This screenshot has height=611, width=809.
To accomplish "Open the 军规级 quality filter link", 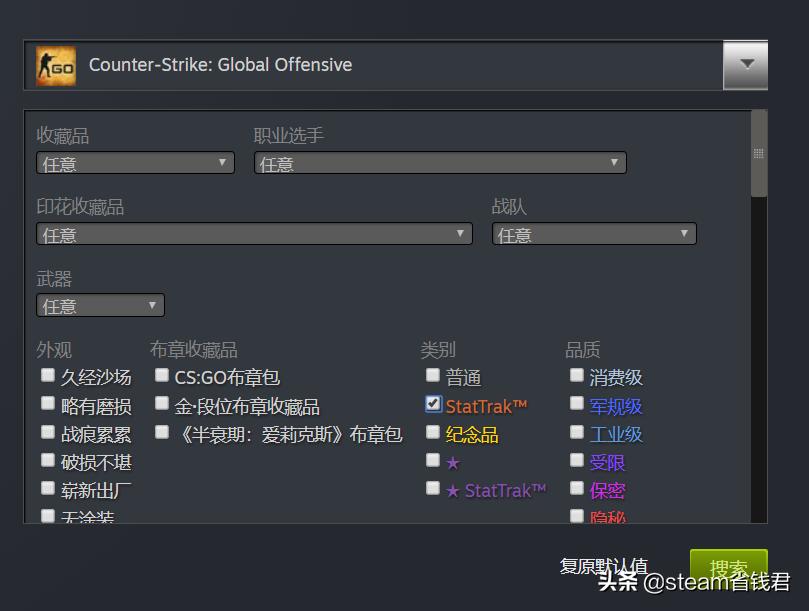I will [x=613, y=404].
